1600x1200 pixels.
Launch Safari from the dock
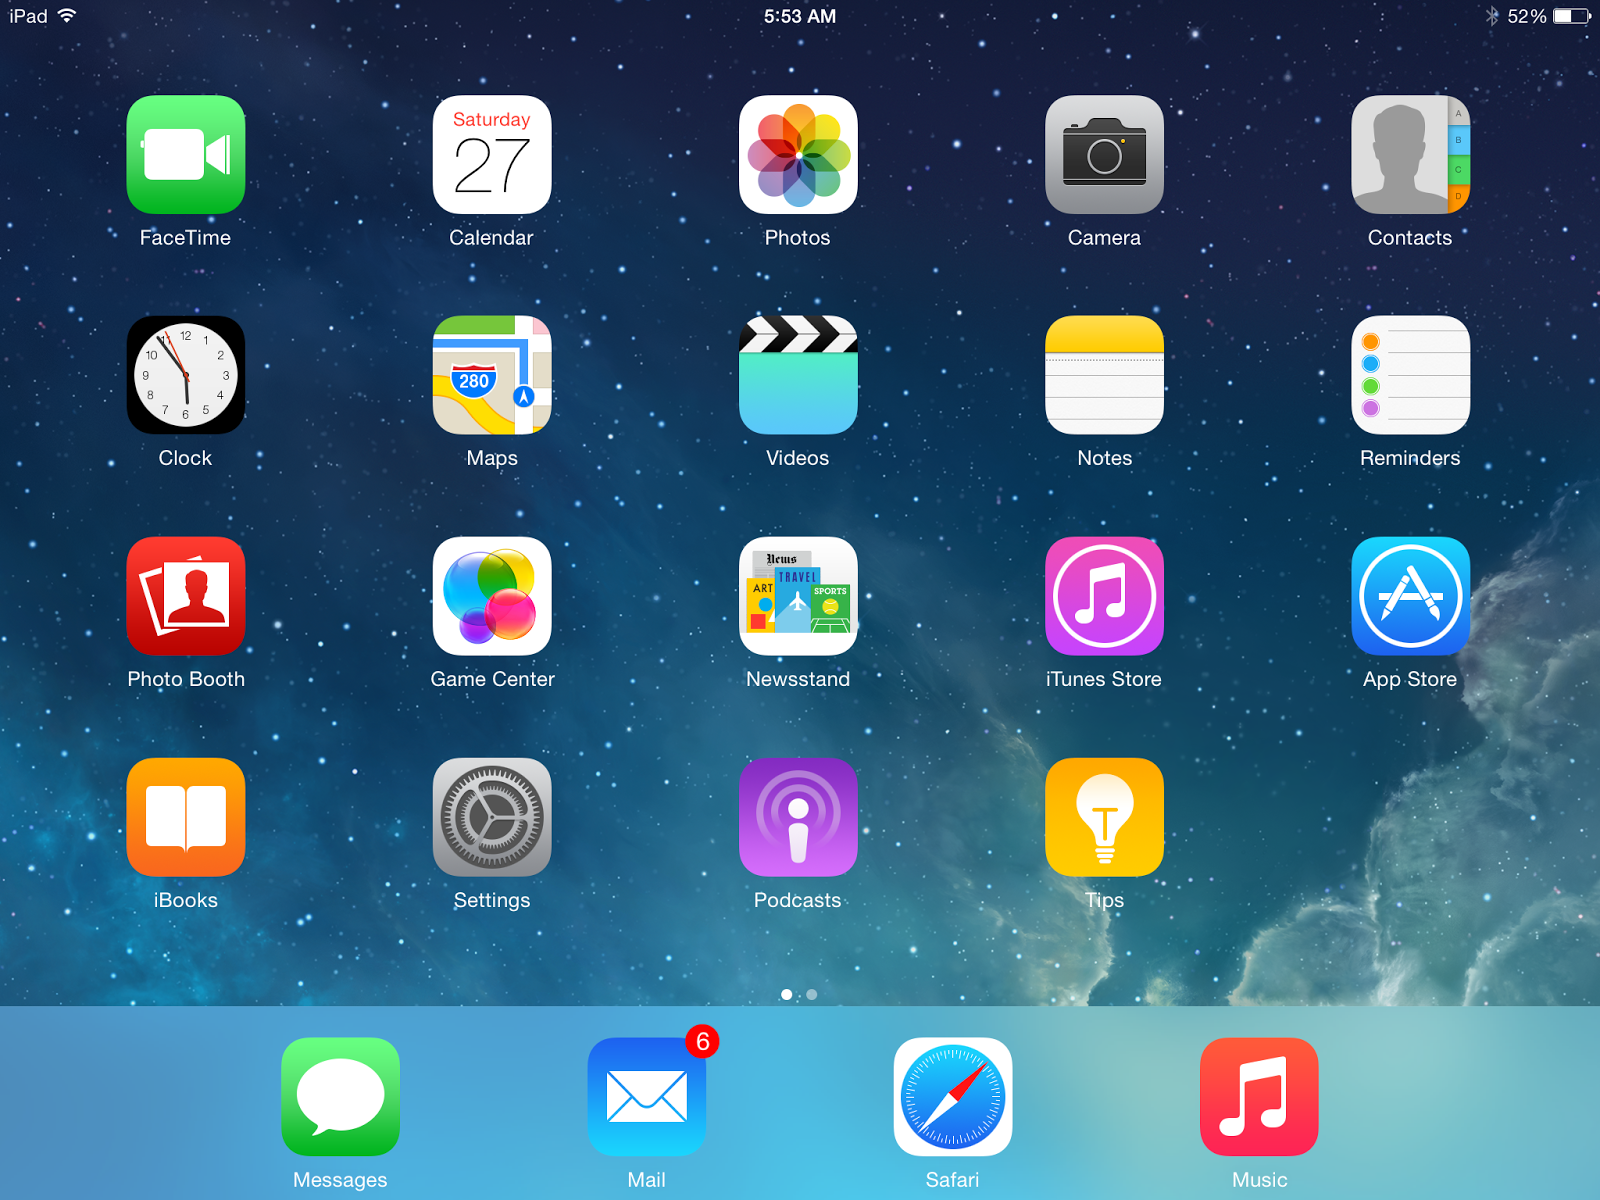pyautogui.click(x=953, y=1097)
